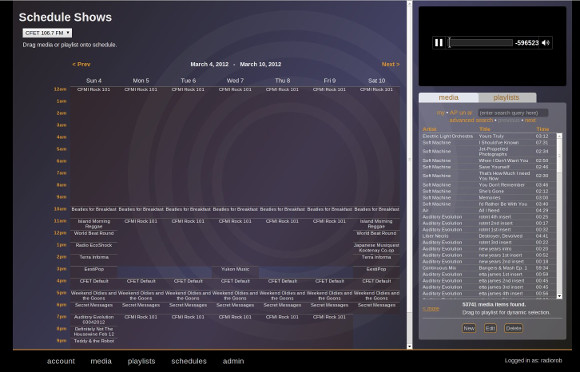Select 'new years intro' media row

point(489,249)
